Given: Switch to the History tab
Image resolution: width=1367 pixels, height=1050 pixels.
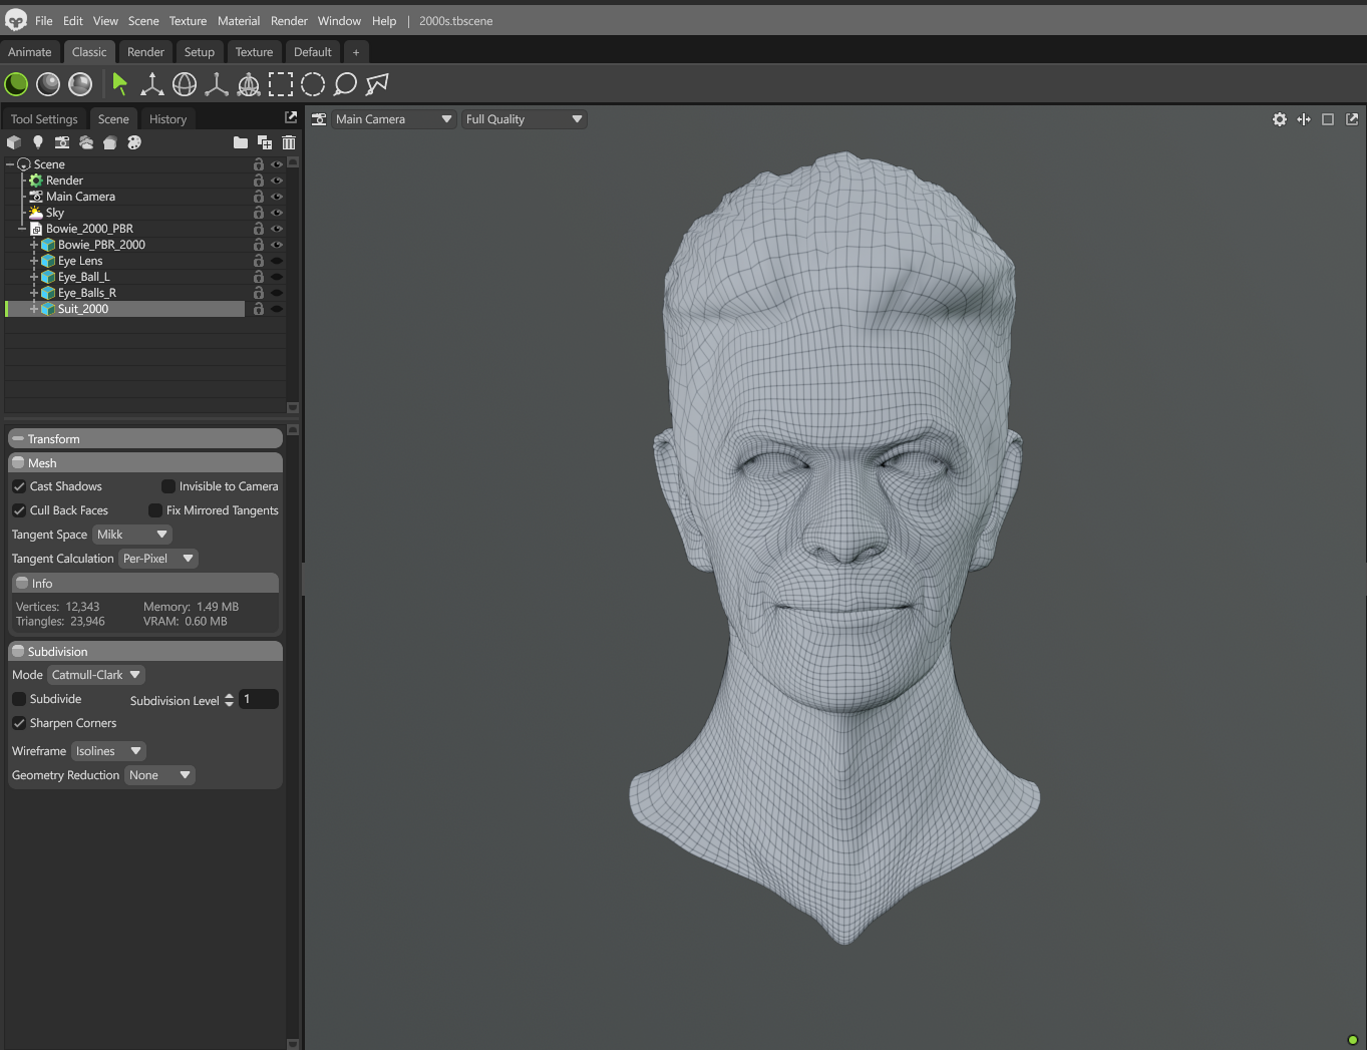Looking at the screenshot, I should pos(168,119).
